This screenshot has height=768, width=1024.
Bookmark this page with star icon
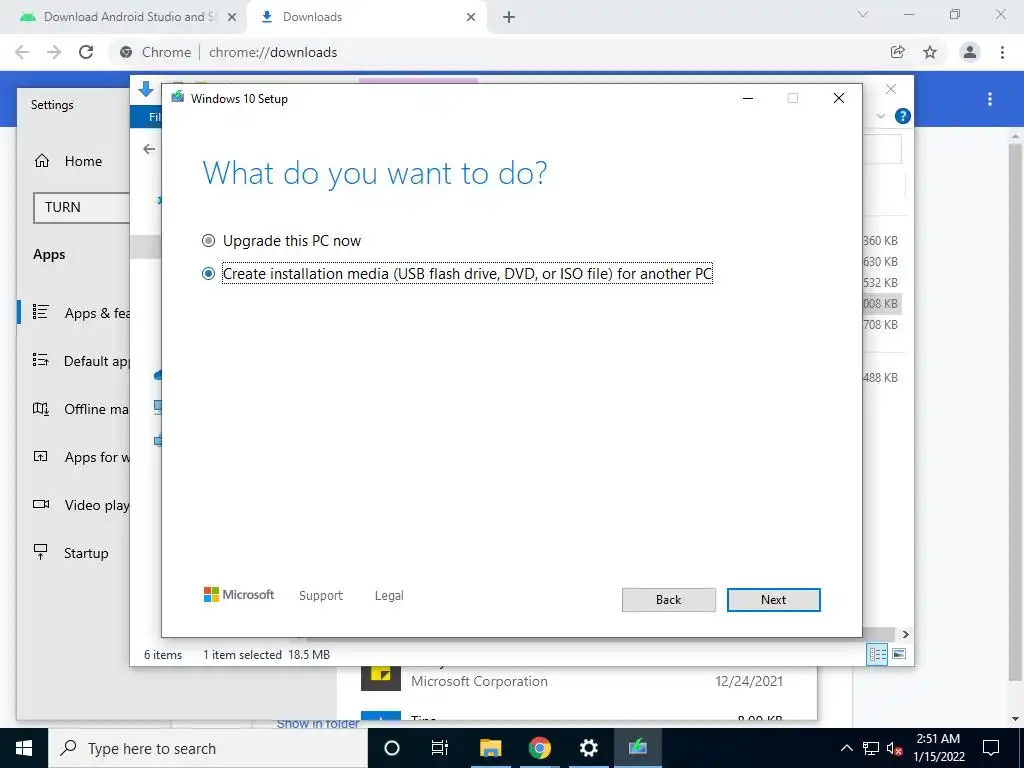click(x=930, y=52)
